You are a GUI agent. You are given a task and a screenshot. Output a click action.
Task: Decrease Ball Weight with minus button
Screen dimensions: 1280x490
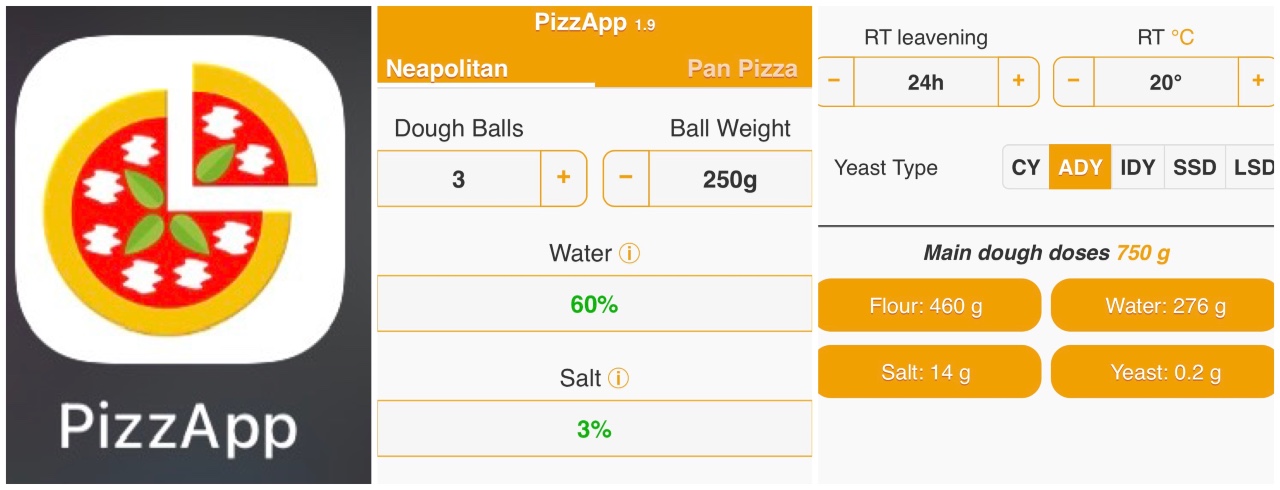click(x=626, y=179)
